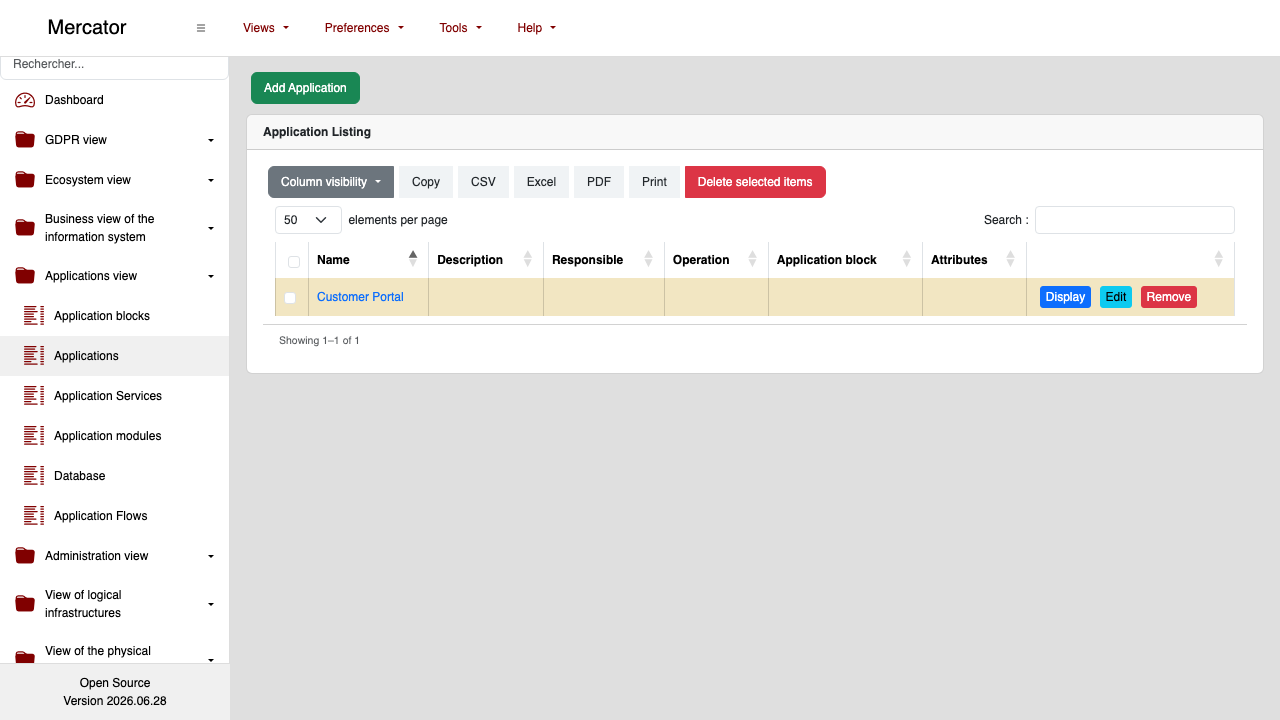
Task: Click the Application Flows list icon
Action: [34, 516]
